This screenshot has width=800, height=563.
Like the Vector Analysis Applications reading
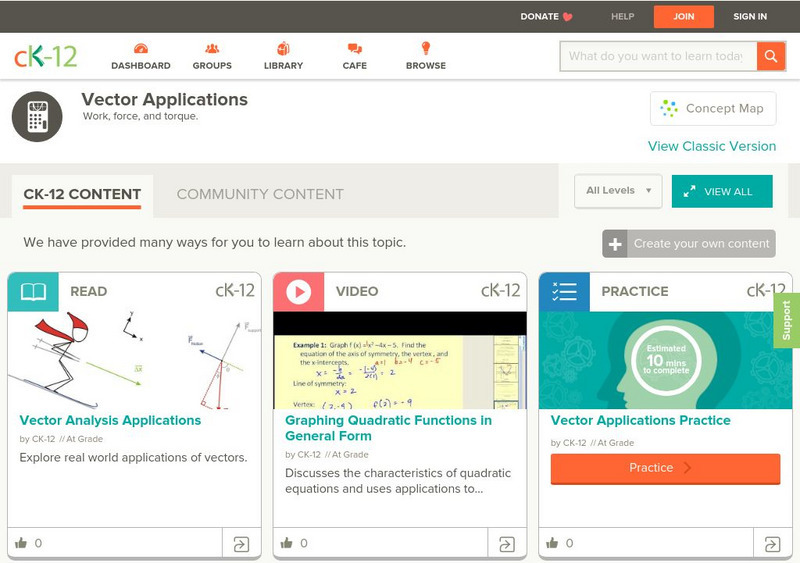click(x=22, y=544)
